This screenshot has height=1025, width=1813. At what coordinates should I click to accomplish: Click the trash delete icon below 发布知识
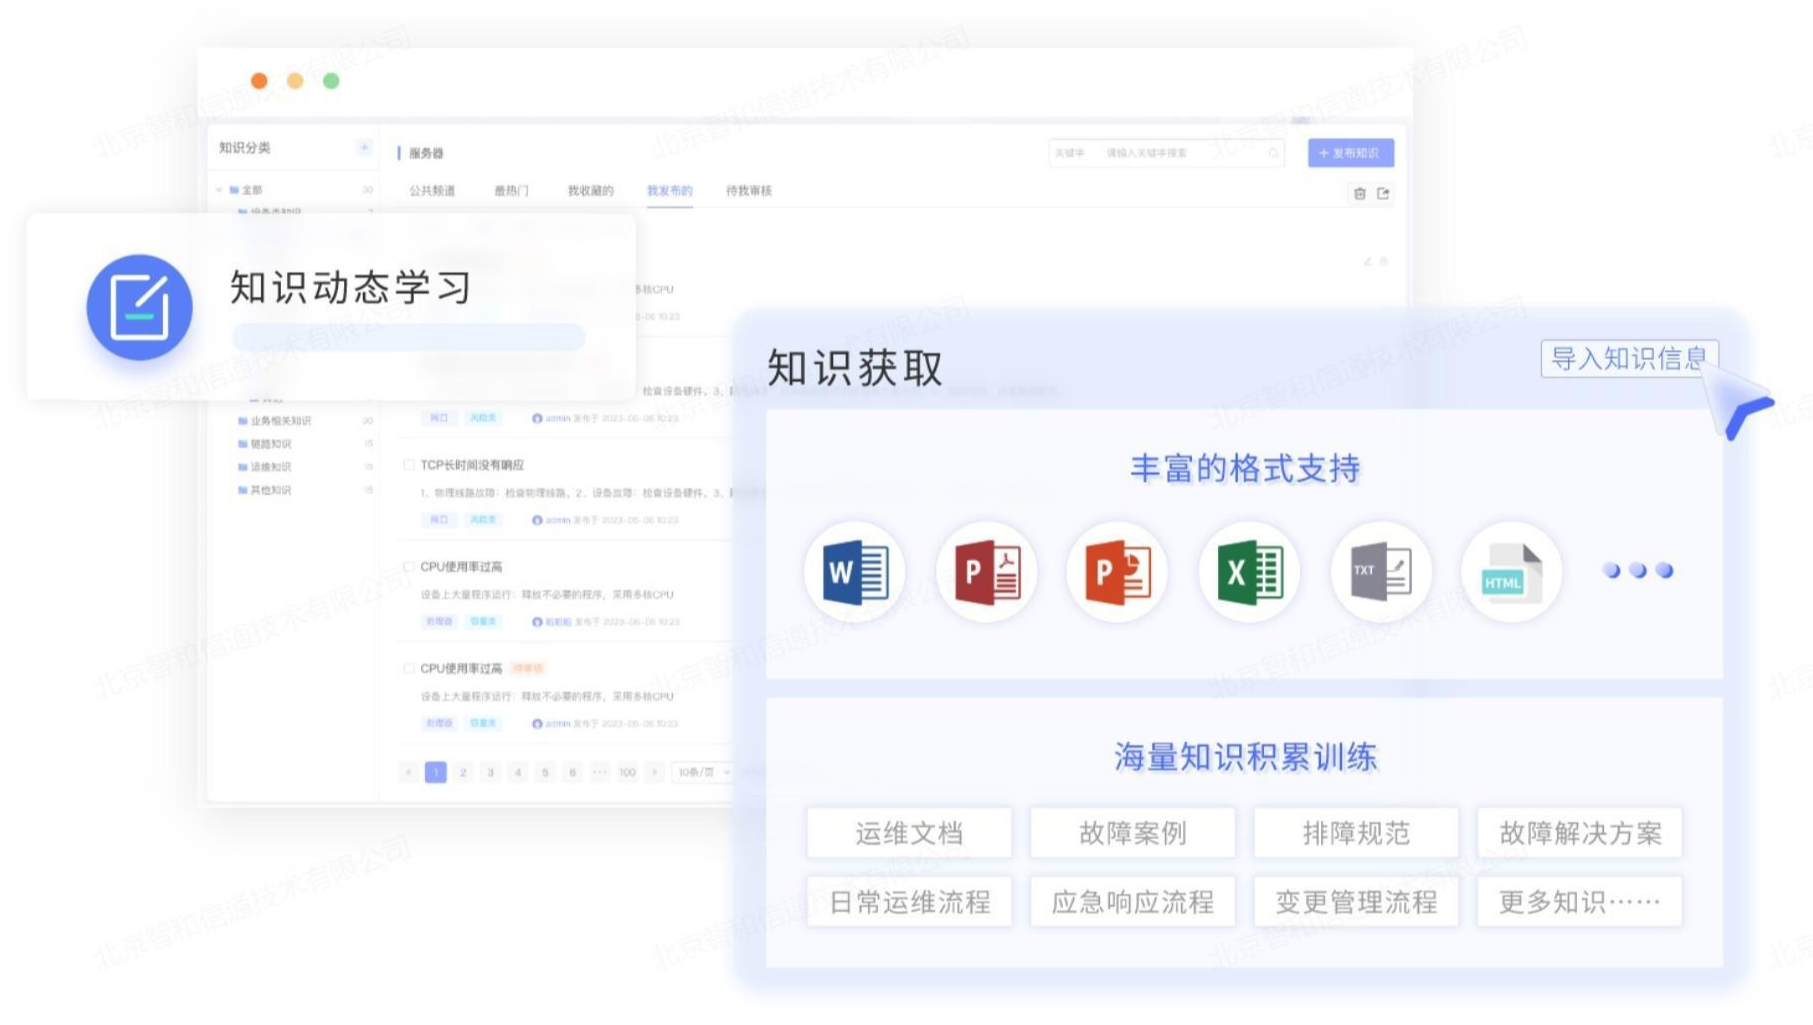pos(1359,194)
